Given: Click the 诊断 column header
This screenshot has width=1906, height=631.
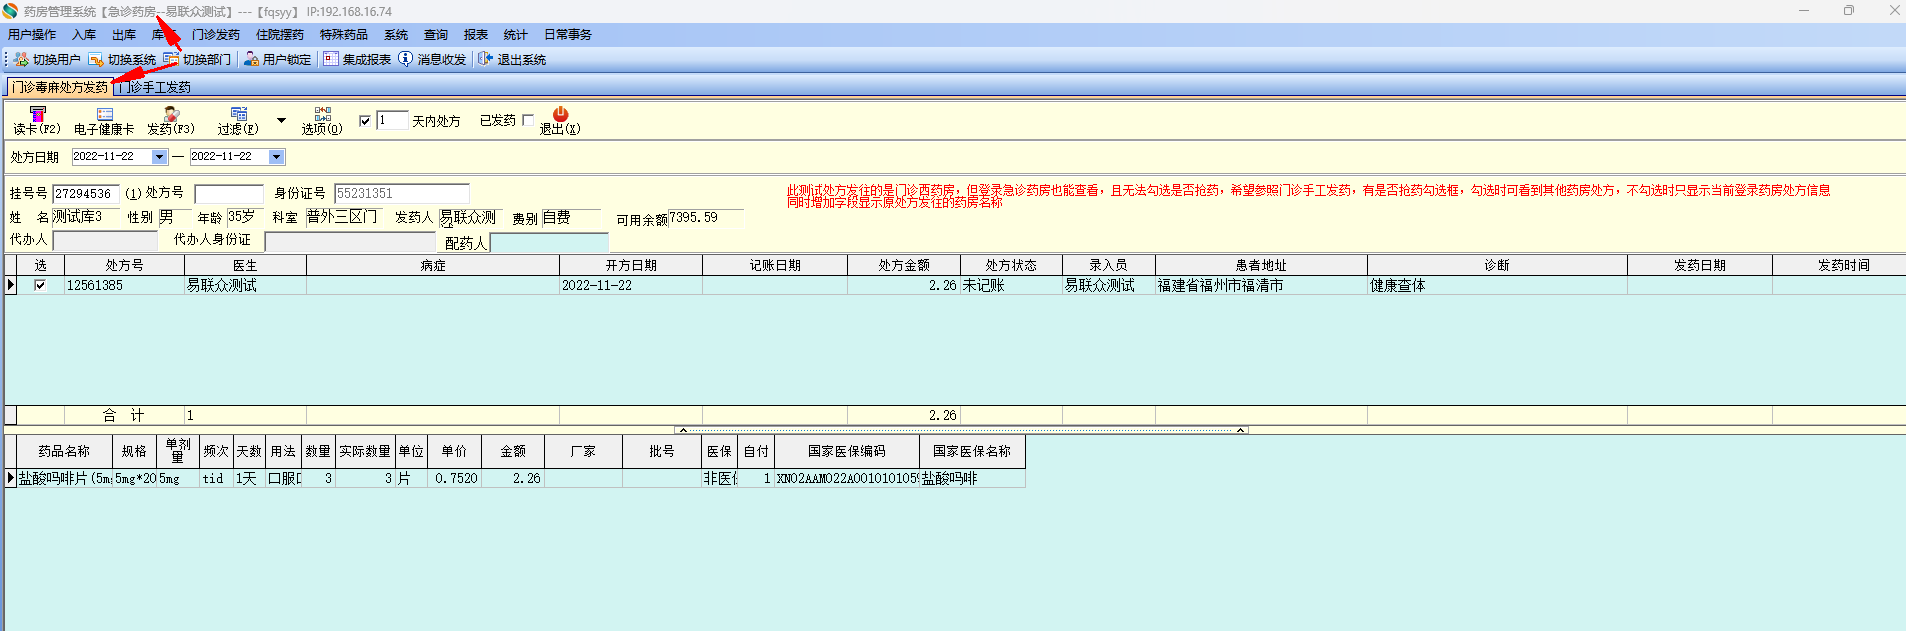Looking at the screenshot, I should [x=1497, y=265].
